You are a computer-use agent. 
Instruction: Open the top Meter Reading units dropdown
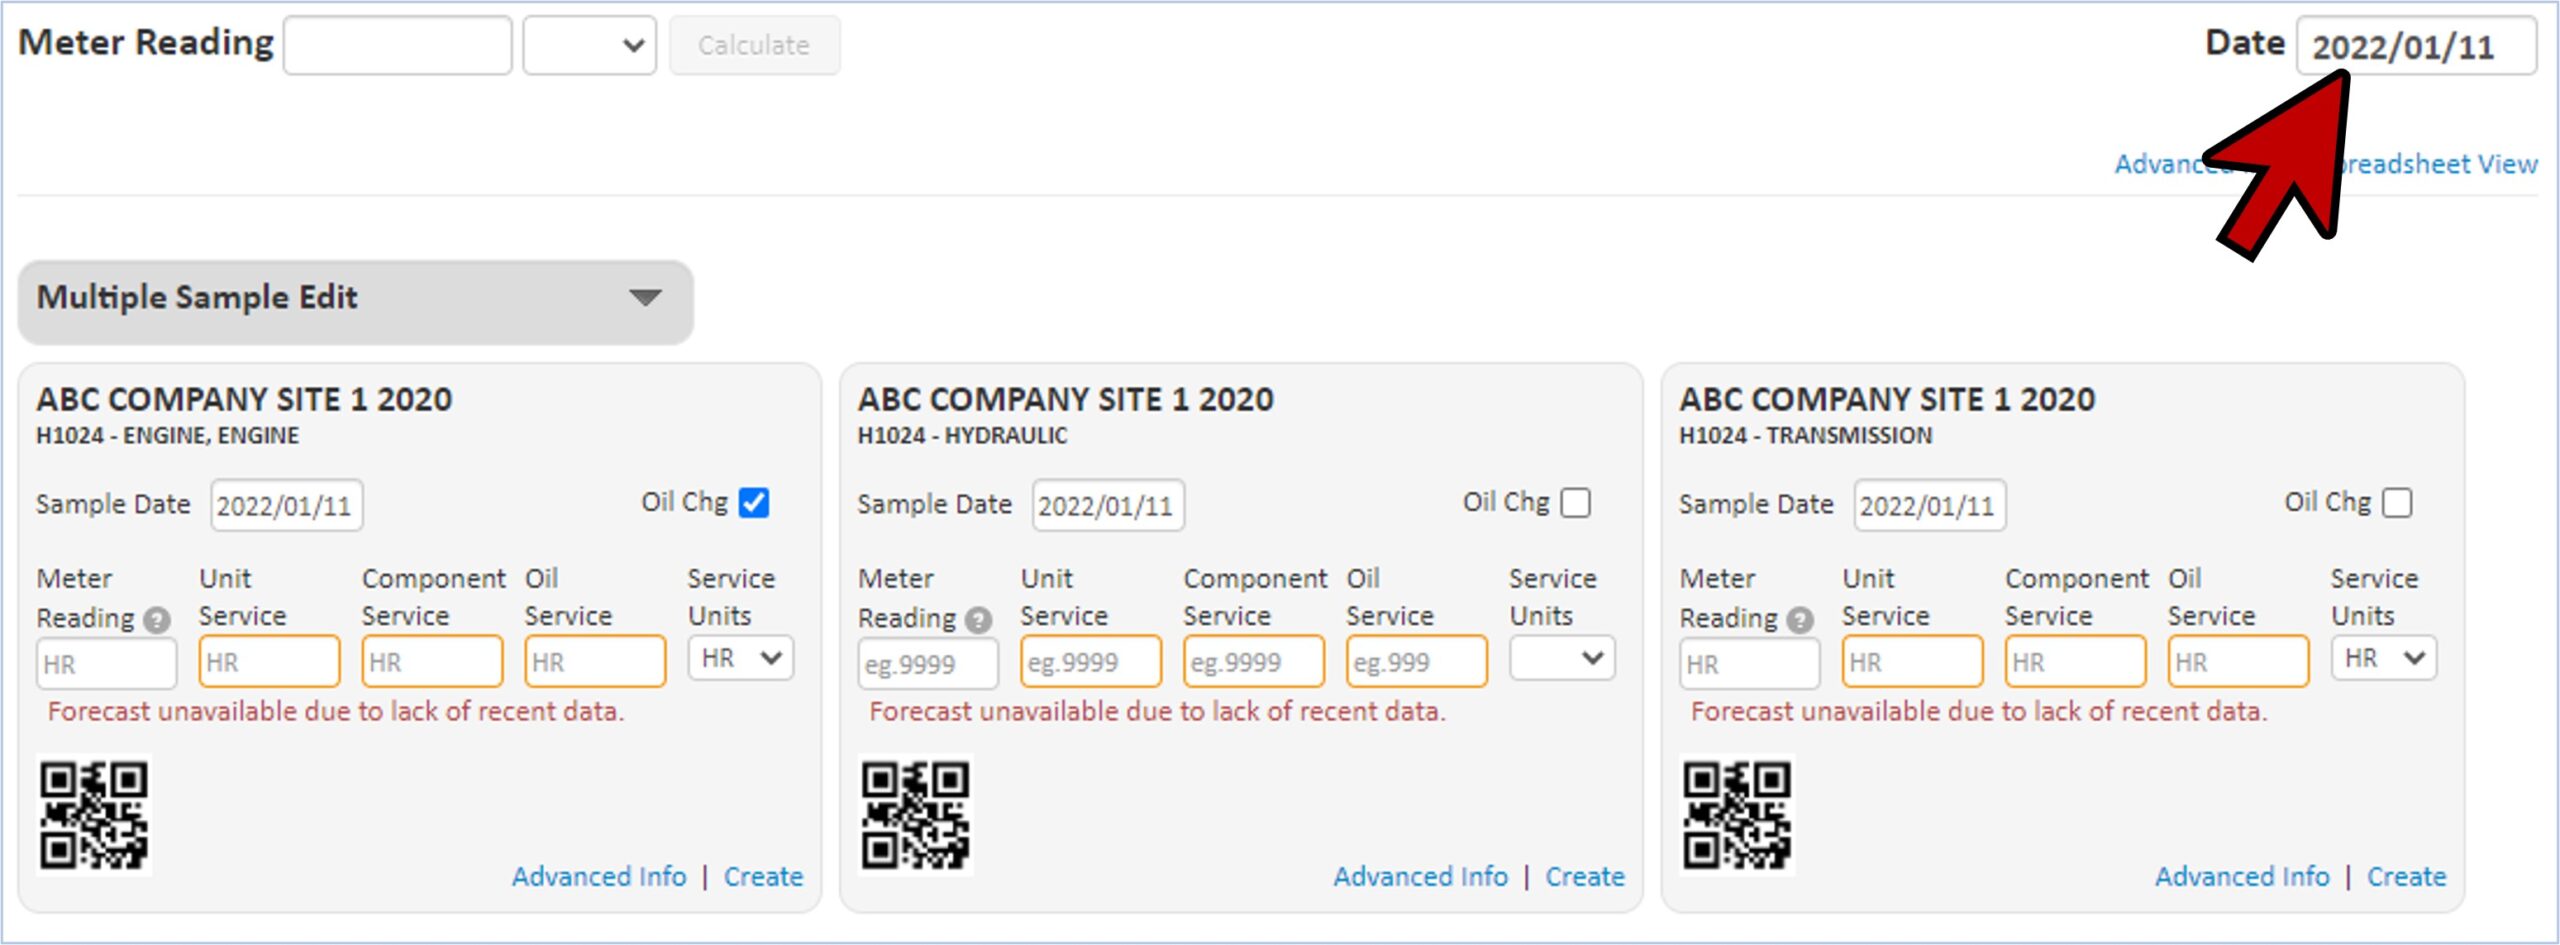pyautogui.click(x=589, y=46)
